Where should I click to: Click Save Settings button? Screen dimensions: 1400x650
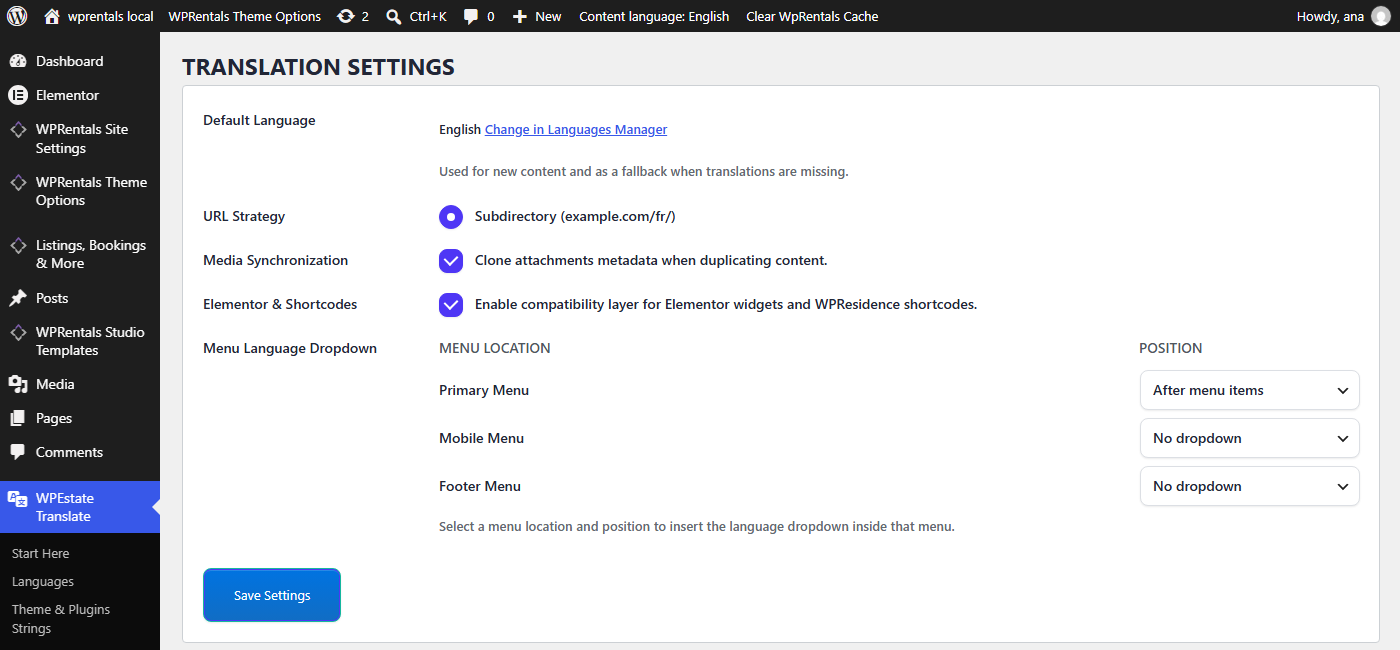click(272, 595)
